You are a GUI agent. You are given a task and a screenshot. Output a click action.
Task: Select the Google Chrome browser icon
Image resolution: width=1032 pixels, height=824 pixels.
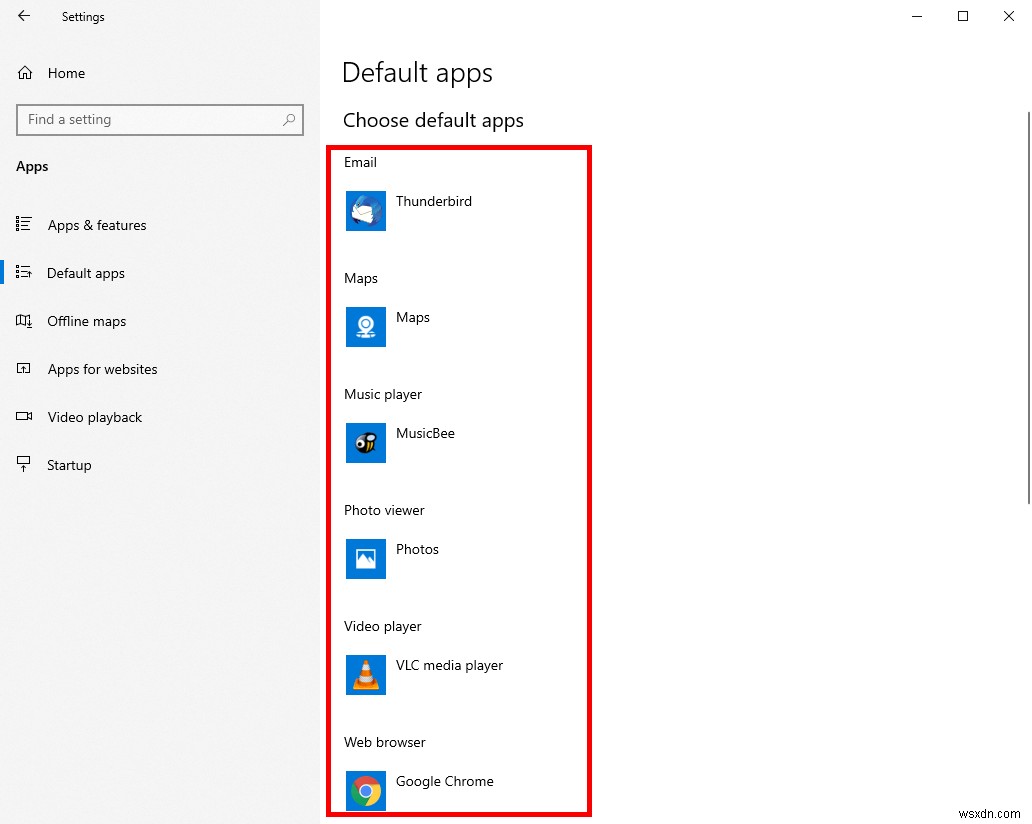(x=365, y=791)
